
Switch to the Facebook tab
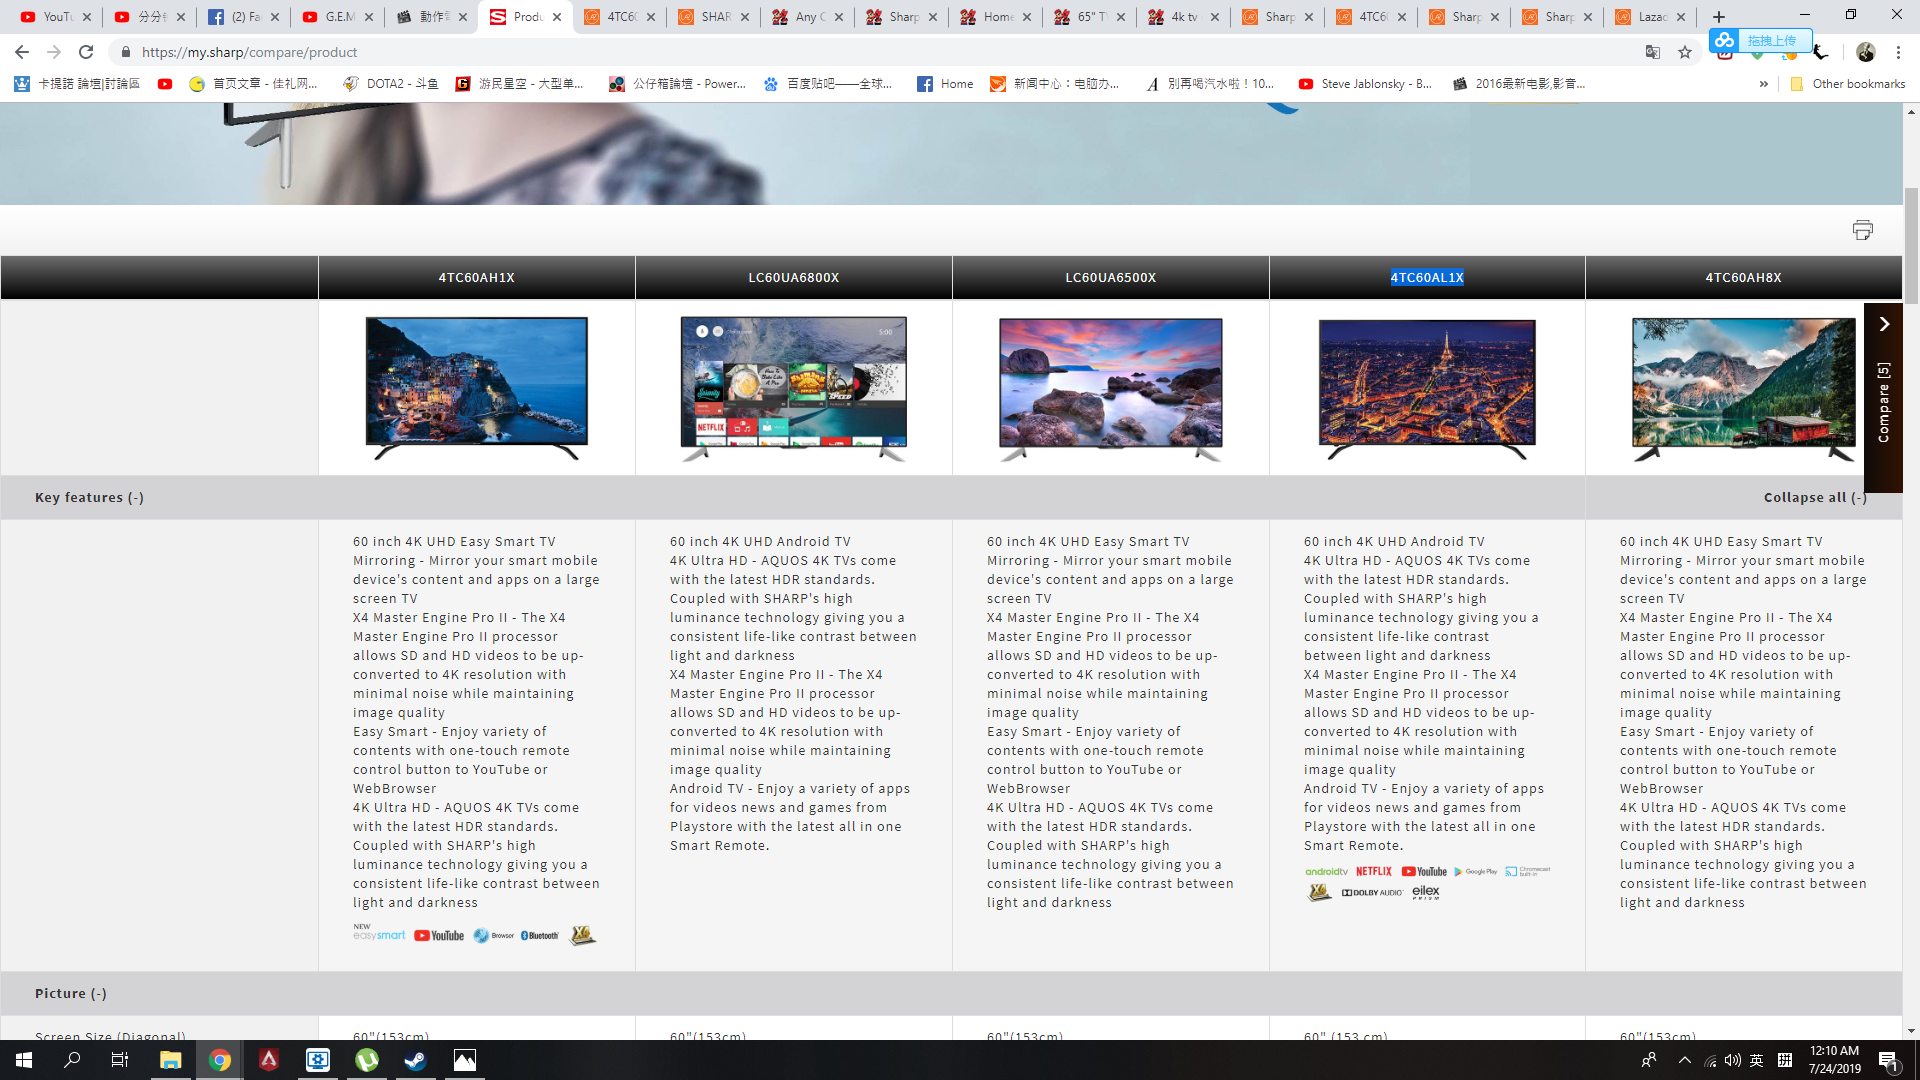(x=243, y=17)
